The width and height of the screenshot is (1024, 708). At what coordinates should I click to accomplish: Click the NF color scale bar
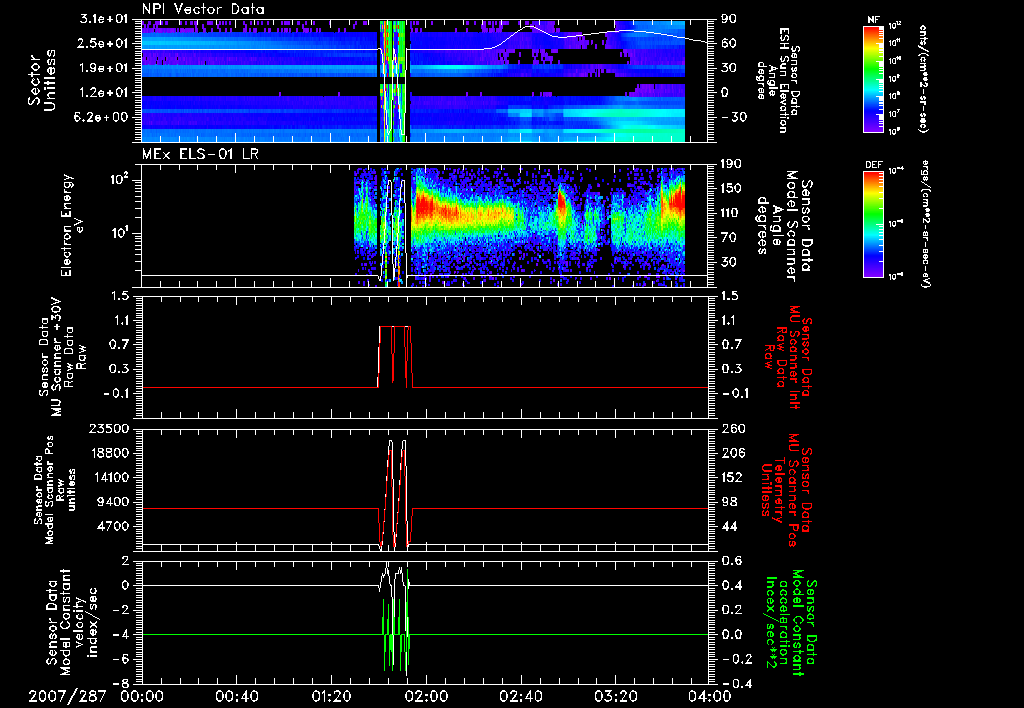click(874, 78)
